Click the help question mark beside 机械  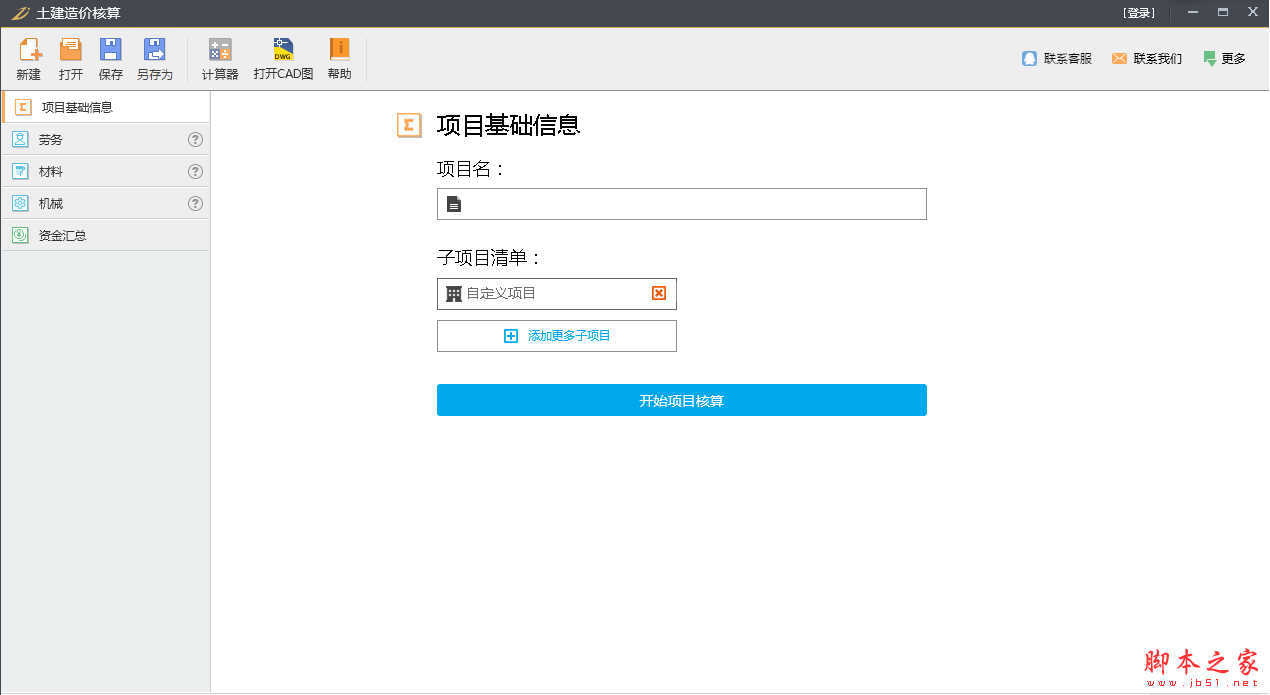(x=195, y=204)
